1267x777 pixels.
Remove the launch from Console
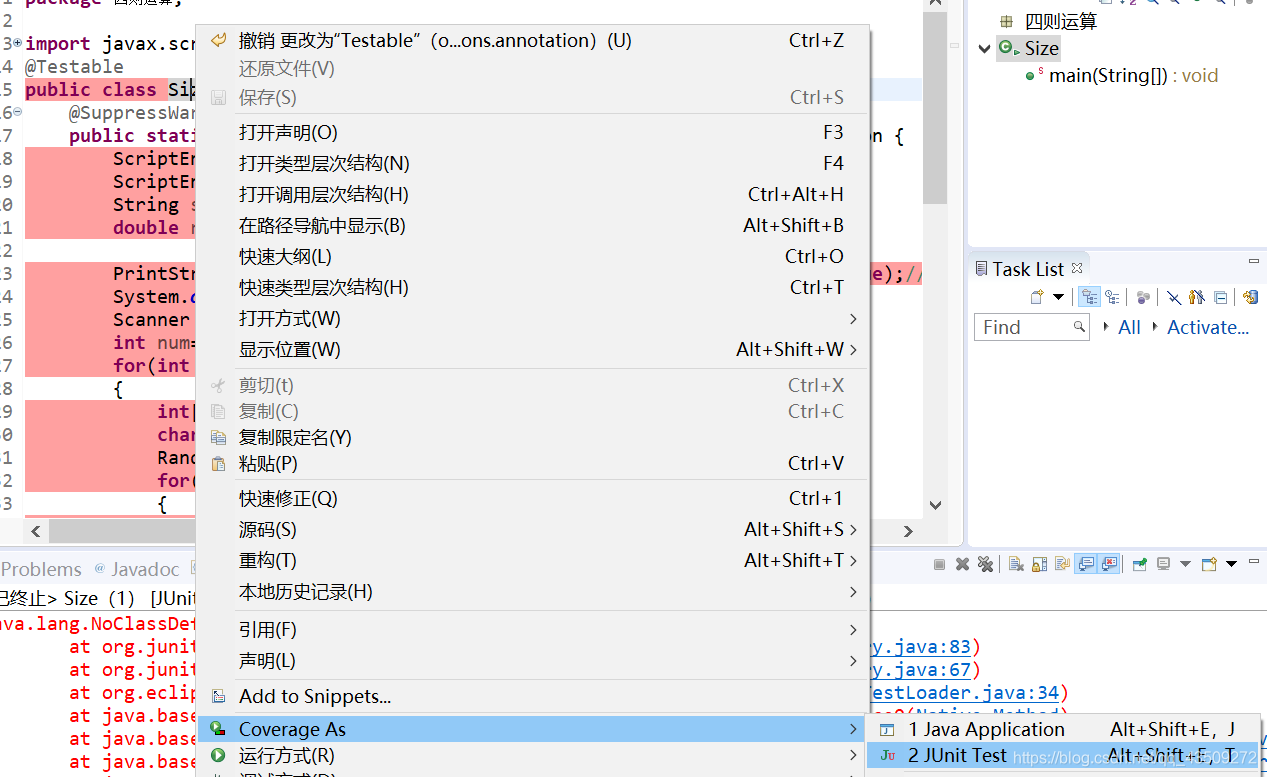point(962,564)
